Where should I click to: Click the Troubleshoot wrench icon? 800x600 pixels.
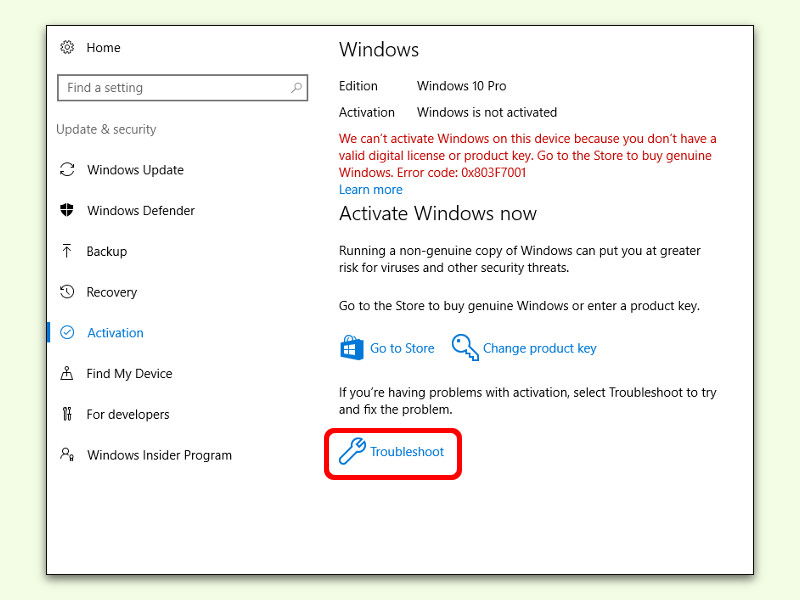click(353, 451)
